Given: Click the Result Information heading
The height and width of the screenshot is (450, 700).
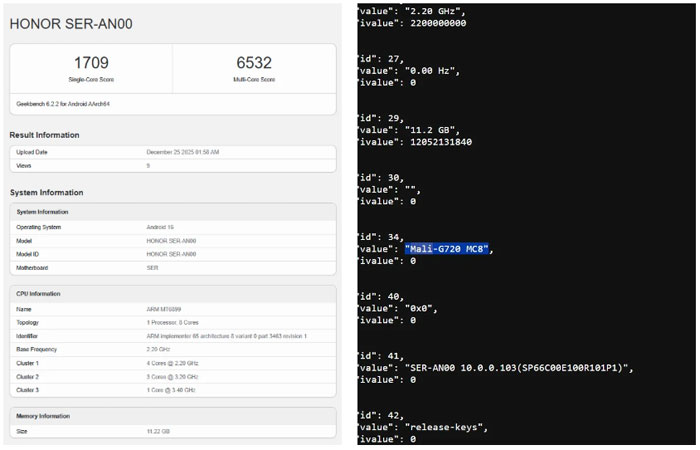Looking at the screenshot, I should coord(44,135).
